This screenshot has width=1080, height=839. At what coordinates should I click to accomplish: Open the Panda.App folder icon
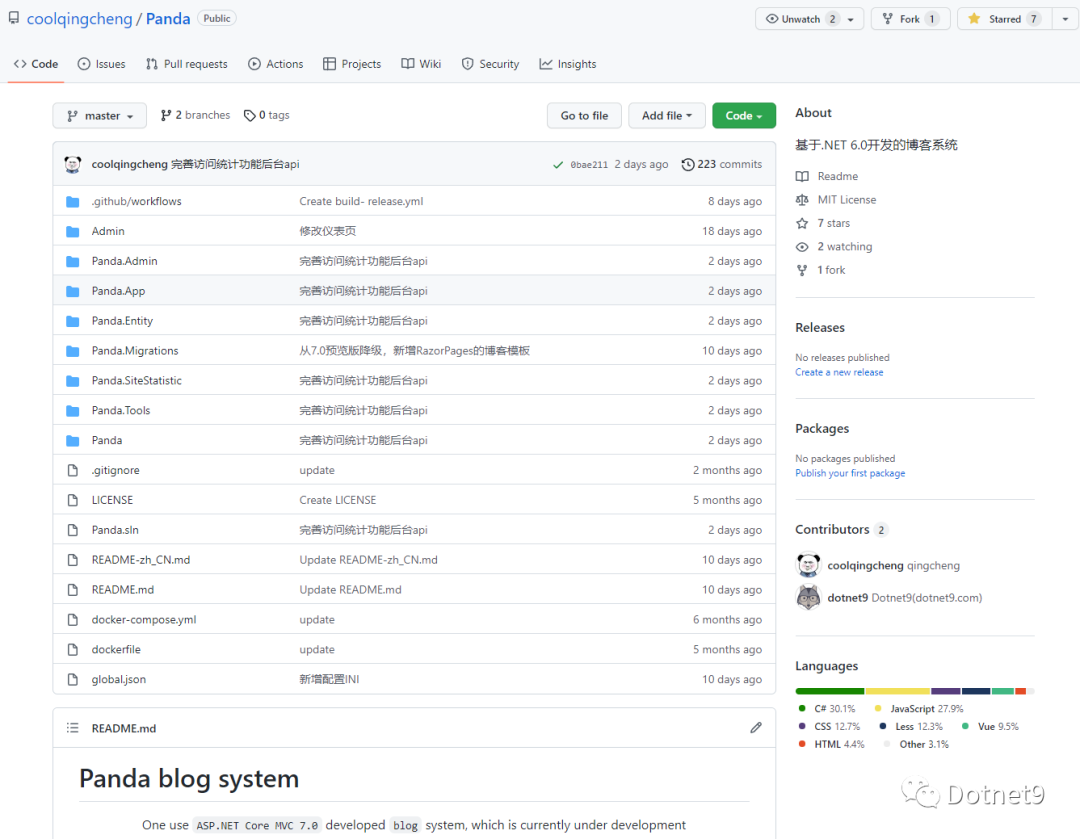72,291
